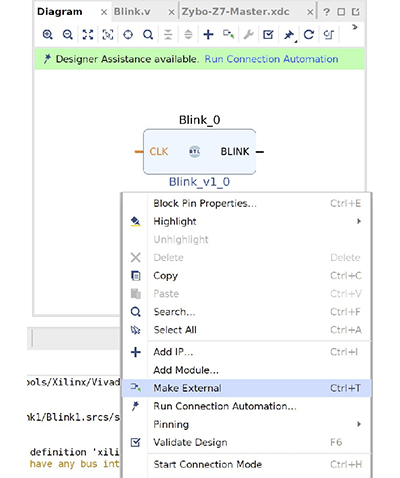400x478 pixels.
Task: Click the Zoom Out toolbar icon
Action: 68,34
